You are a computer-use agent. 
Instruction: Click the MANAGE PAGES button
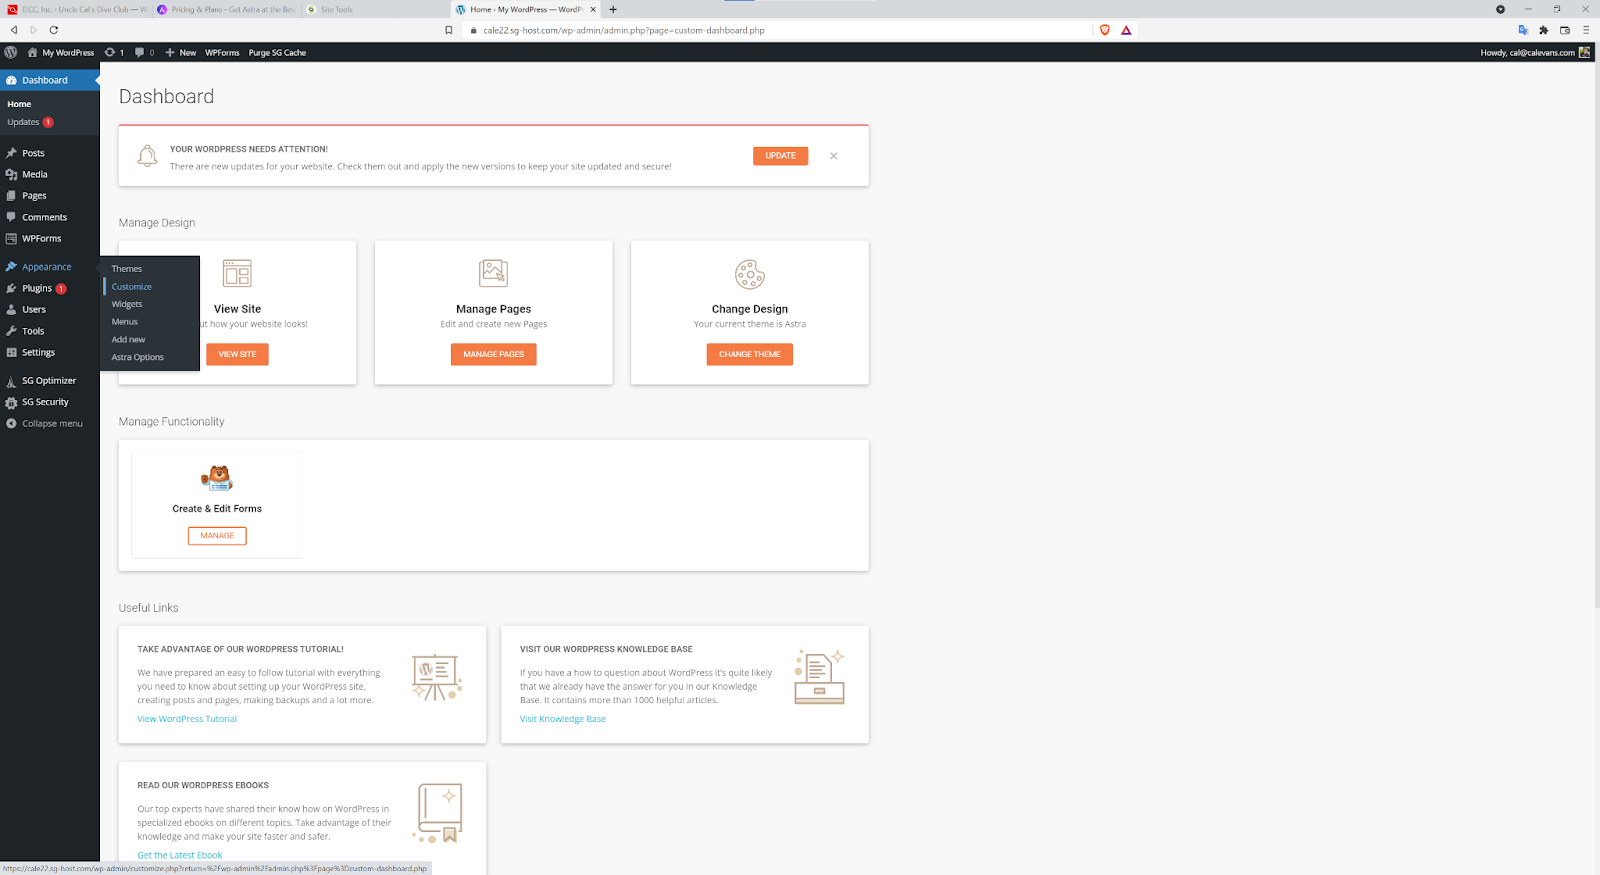click(493, 354)
